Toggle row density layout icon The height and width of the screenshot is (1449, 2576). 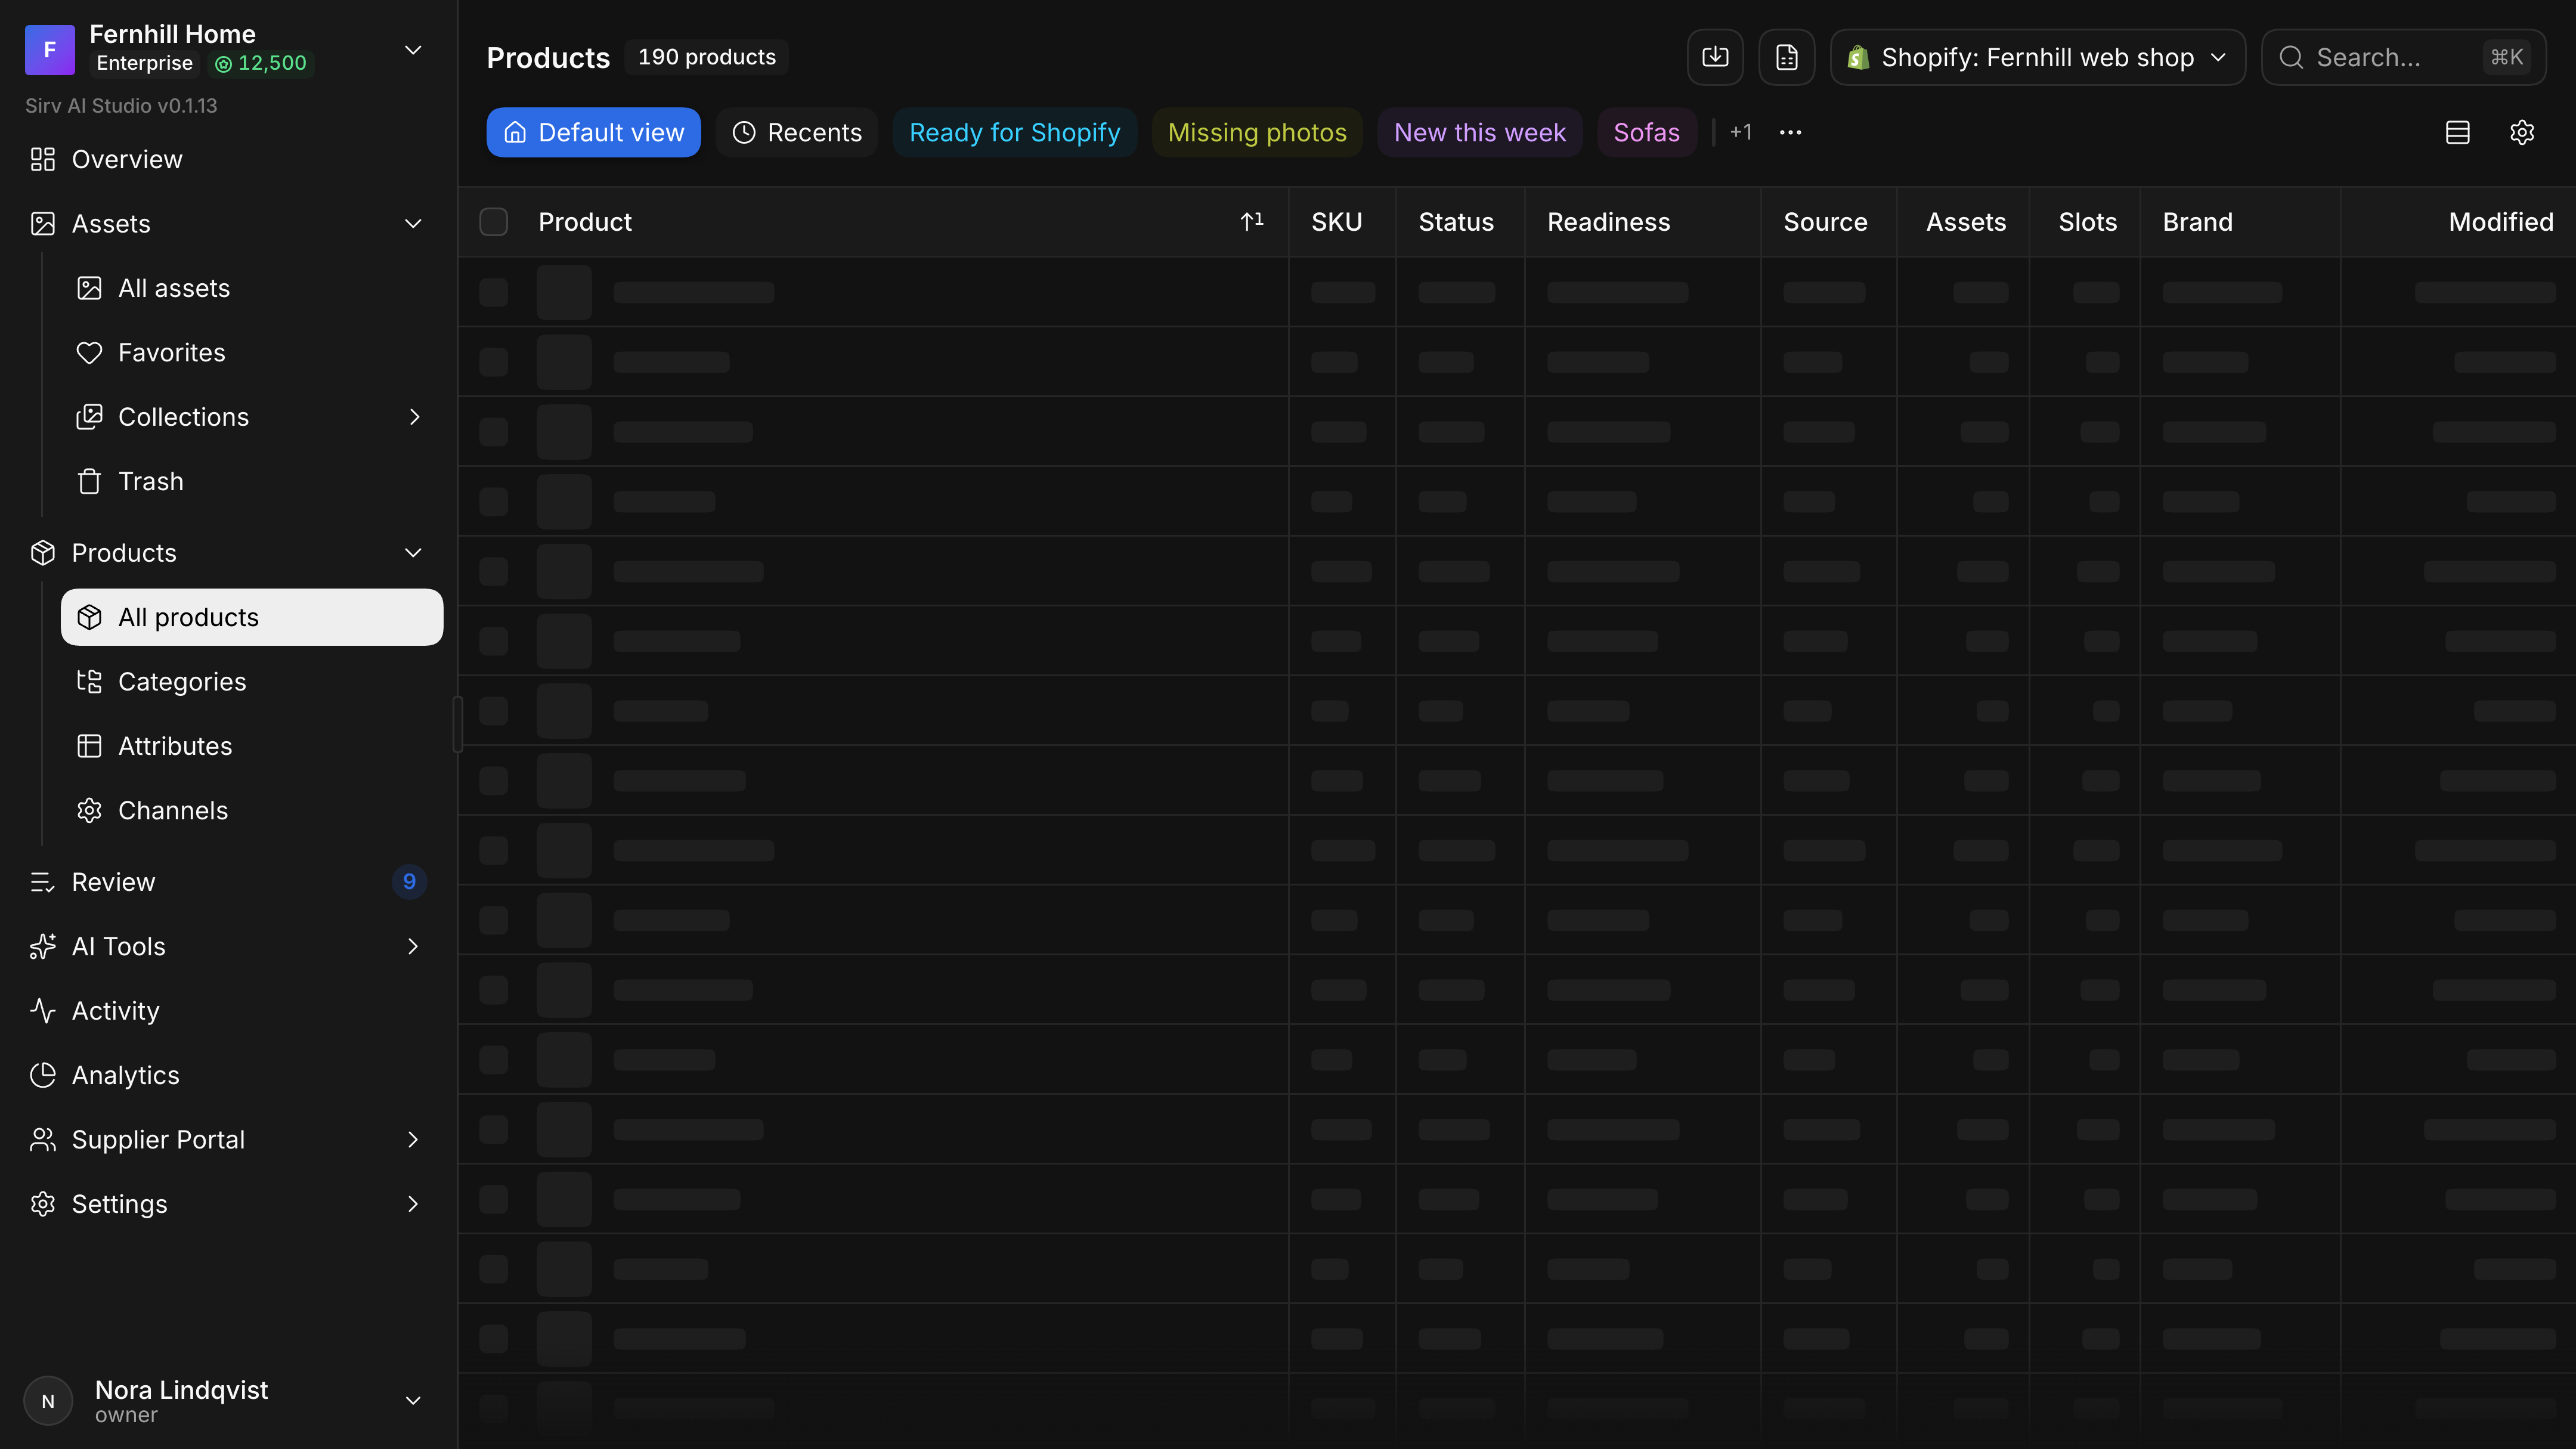[x=2458, y=132]
